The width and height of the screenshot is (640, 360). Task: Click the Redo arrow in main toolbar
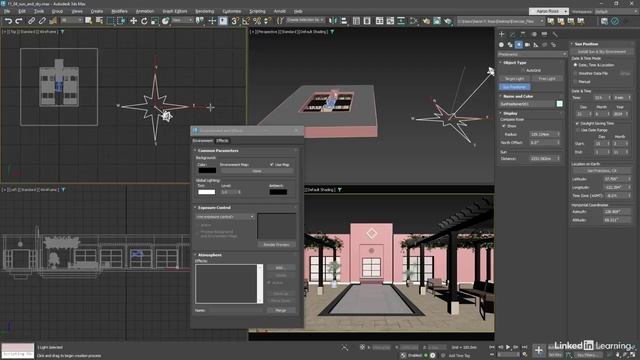pos(19,21)
